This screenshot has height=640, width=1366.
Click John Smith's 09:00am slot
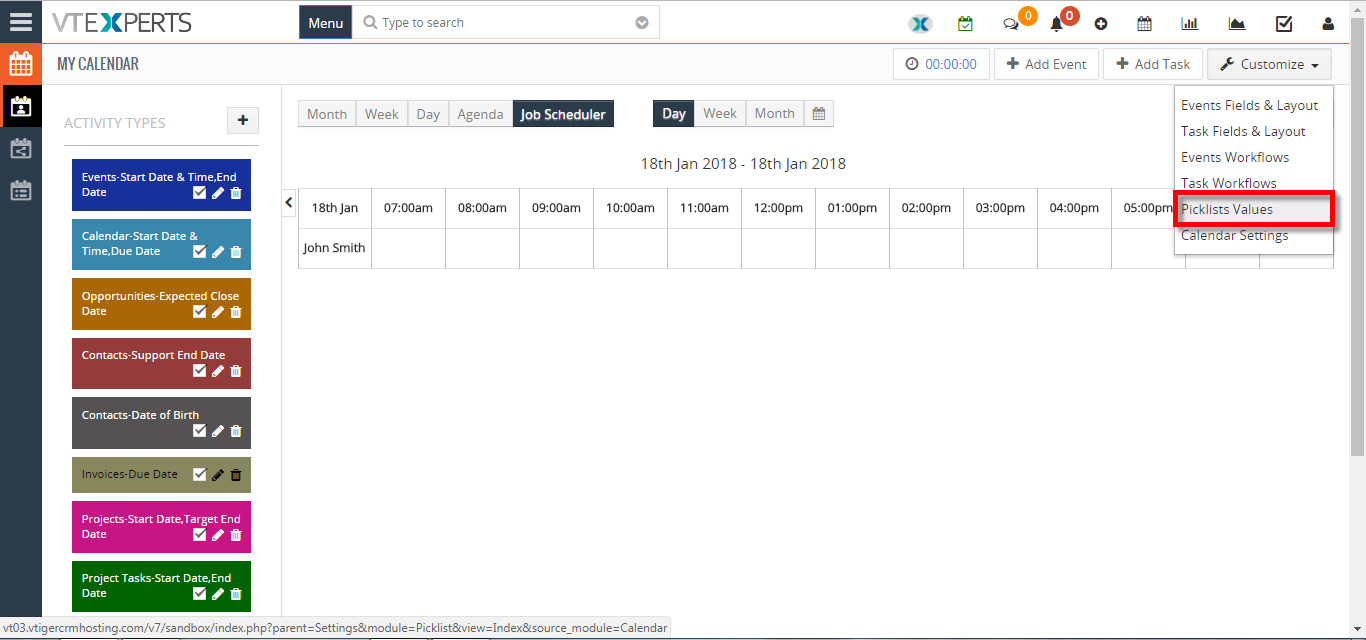(x=556, y=248)
